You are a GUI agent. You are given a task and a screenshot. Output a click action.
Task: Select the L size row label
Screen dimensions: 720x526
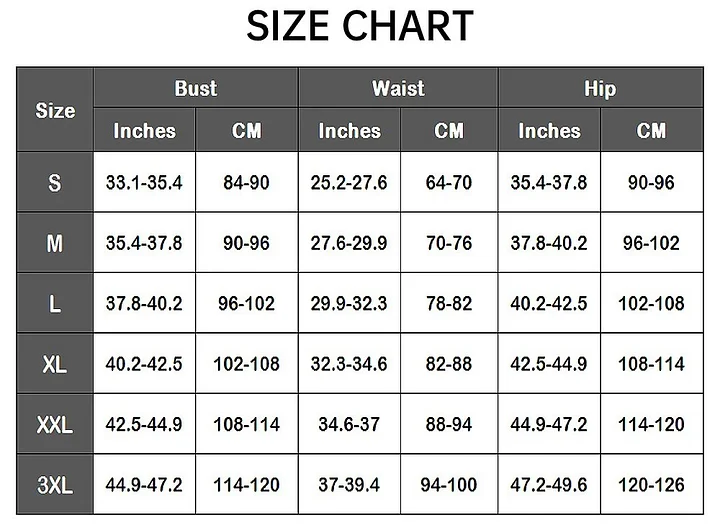pyautogui.click(x=55, y=303)
